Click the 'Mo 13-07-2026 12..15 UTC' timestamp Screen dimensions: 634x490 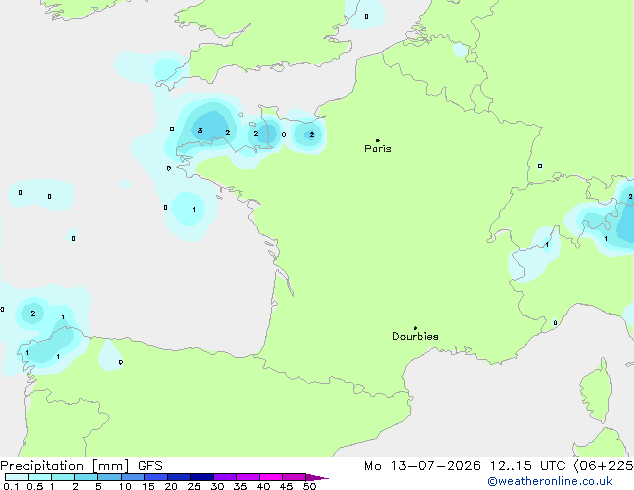tap(465, 466)
